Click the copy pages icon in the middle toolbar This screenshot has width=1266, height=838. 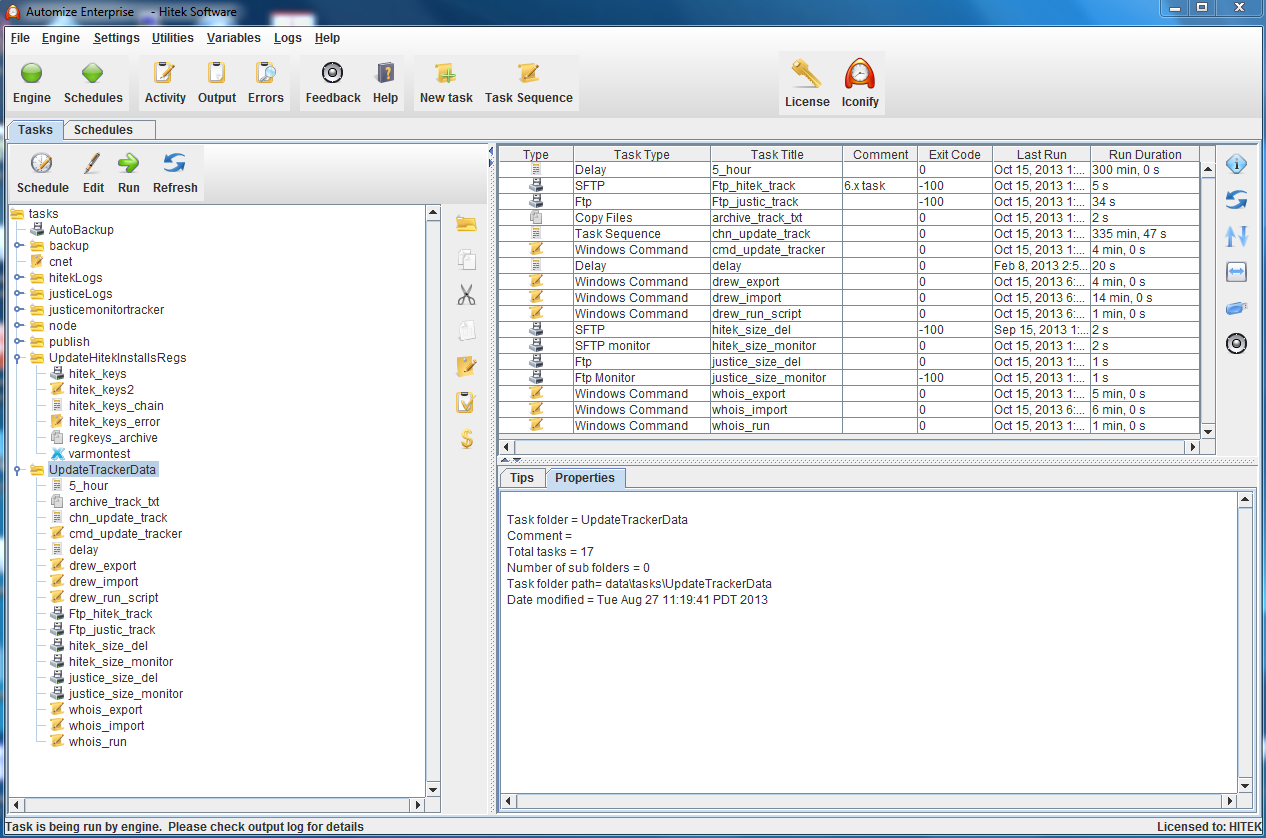(x=466, y=259)
